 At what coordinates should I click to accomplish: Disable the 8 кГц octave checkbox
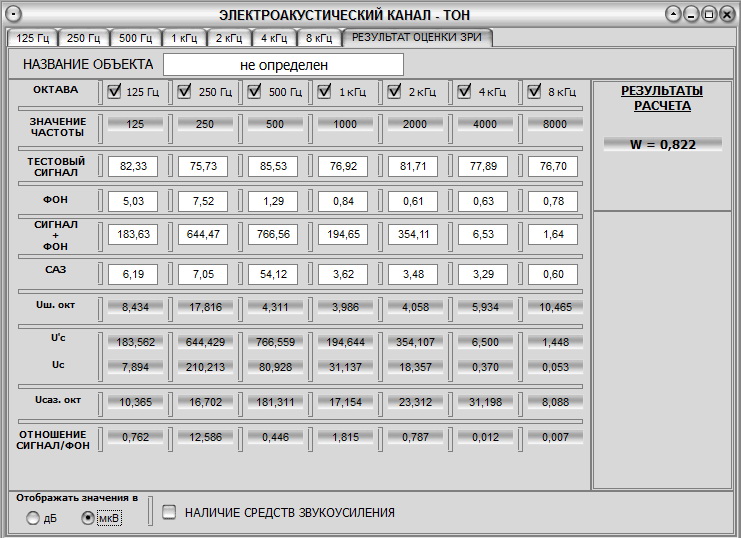click(534, 92)
